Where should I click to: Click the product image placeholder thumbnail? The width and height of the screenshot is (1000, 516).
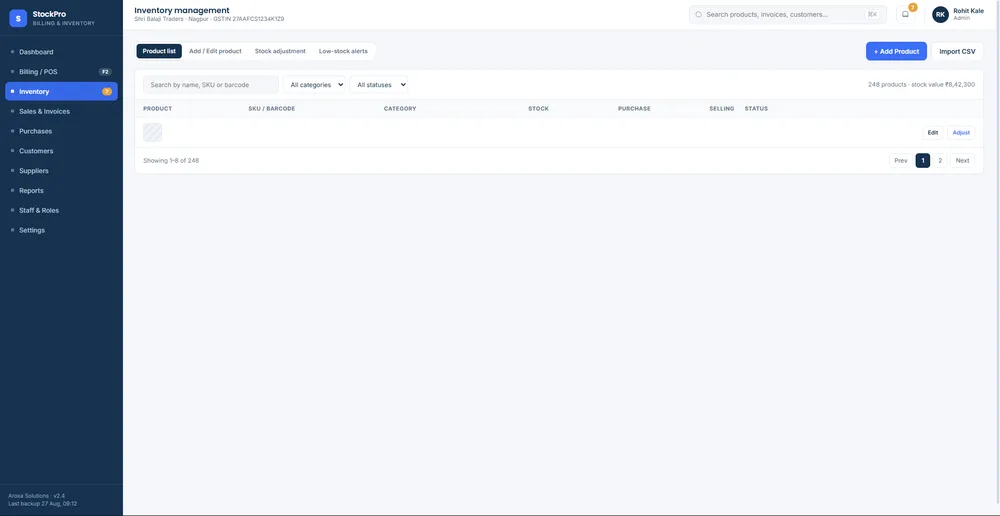(x=152, y=133)
